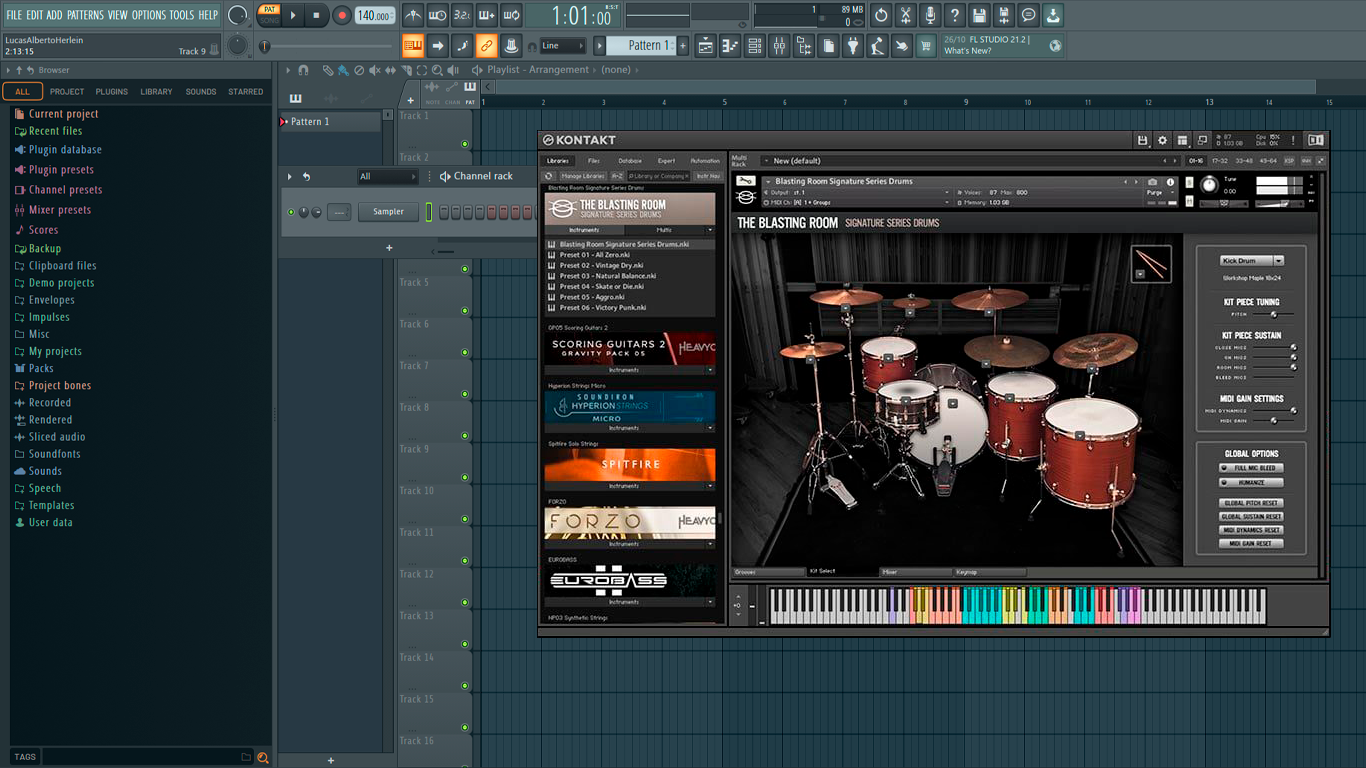The image size is (1366, 768).
Task: Click the plugin picker plug icon
Action: tap(853, 46)
